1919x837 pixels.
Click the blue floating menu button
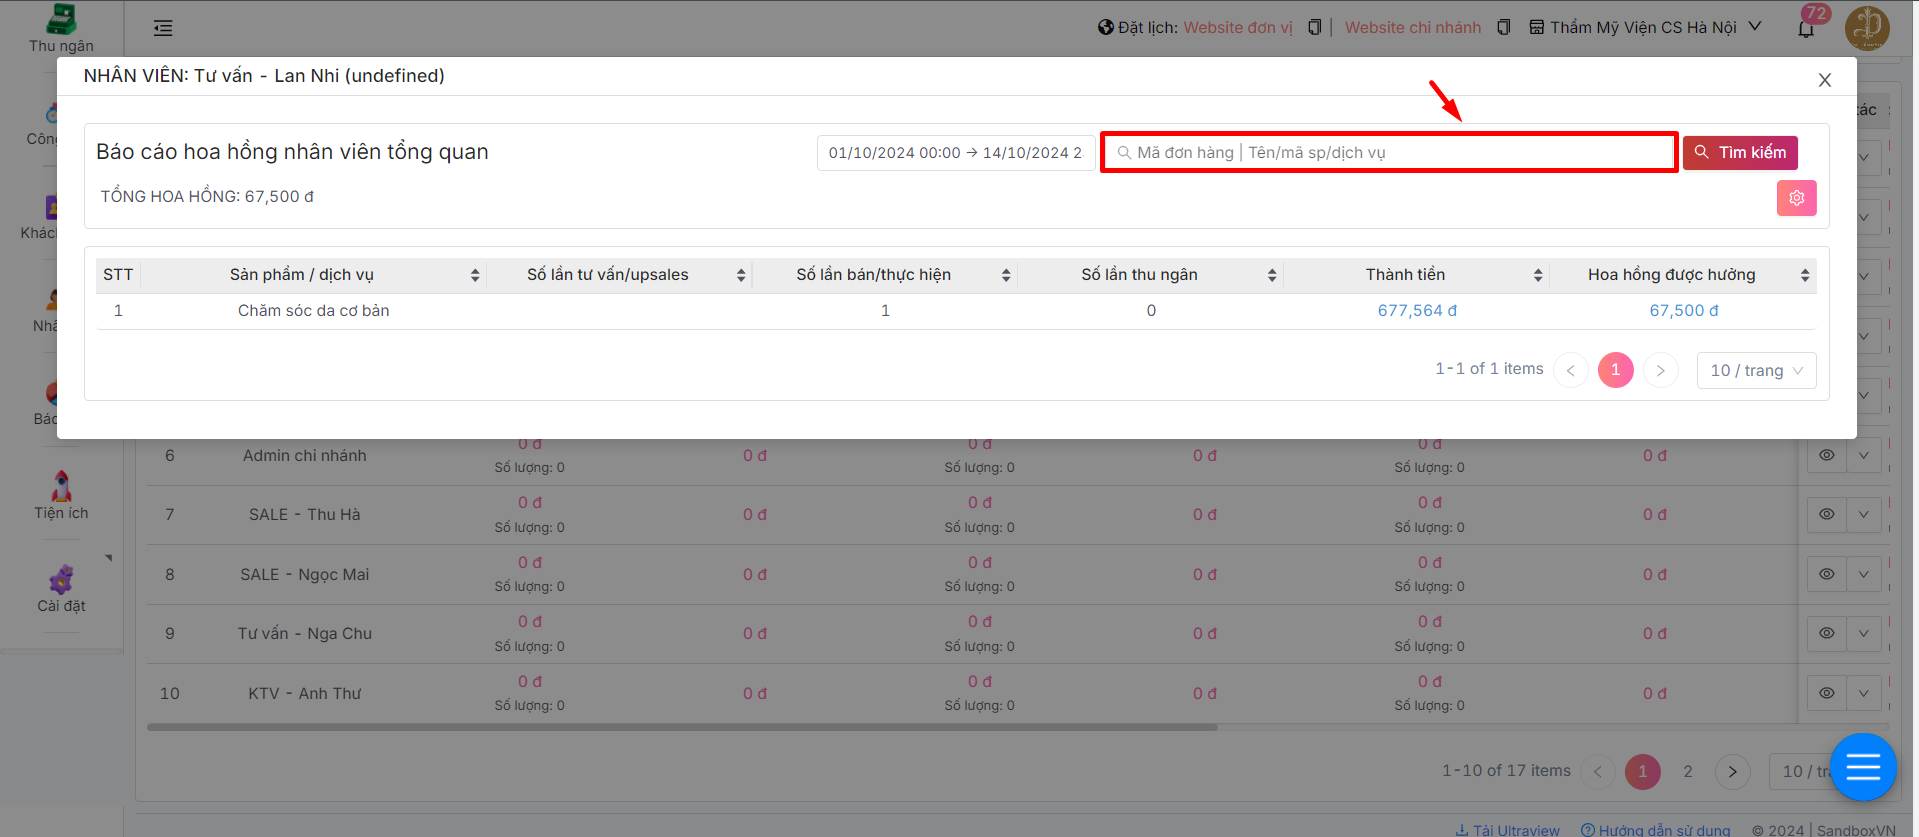tap(1862, 767)
